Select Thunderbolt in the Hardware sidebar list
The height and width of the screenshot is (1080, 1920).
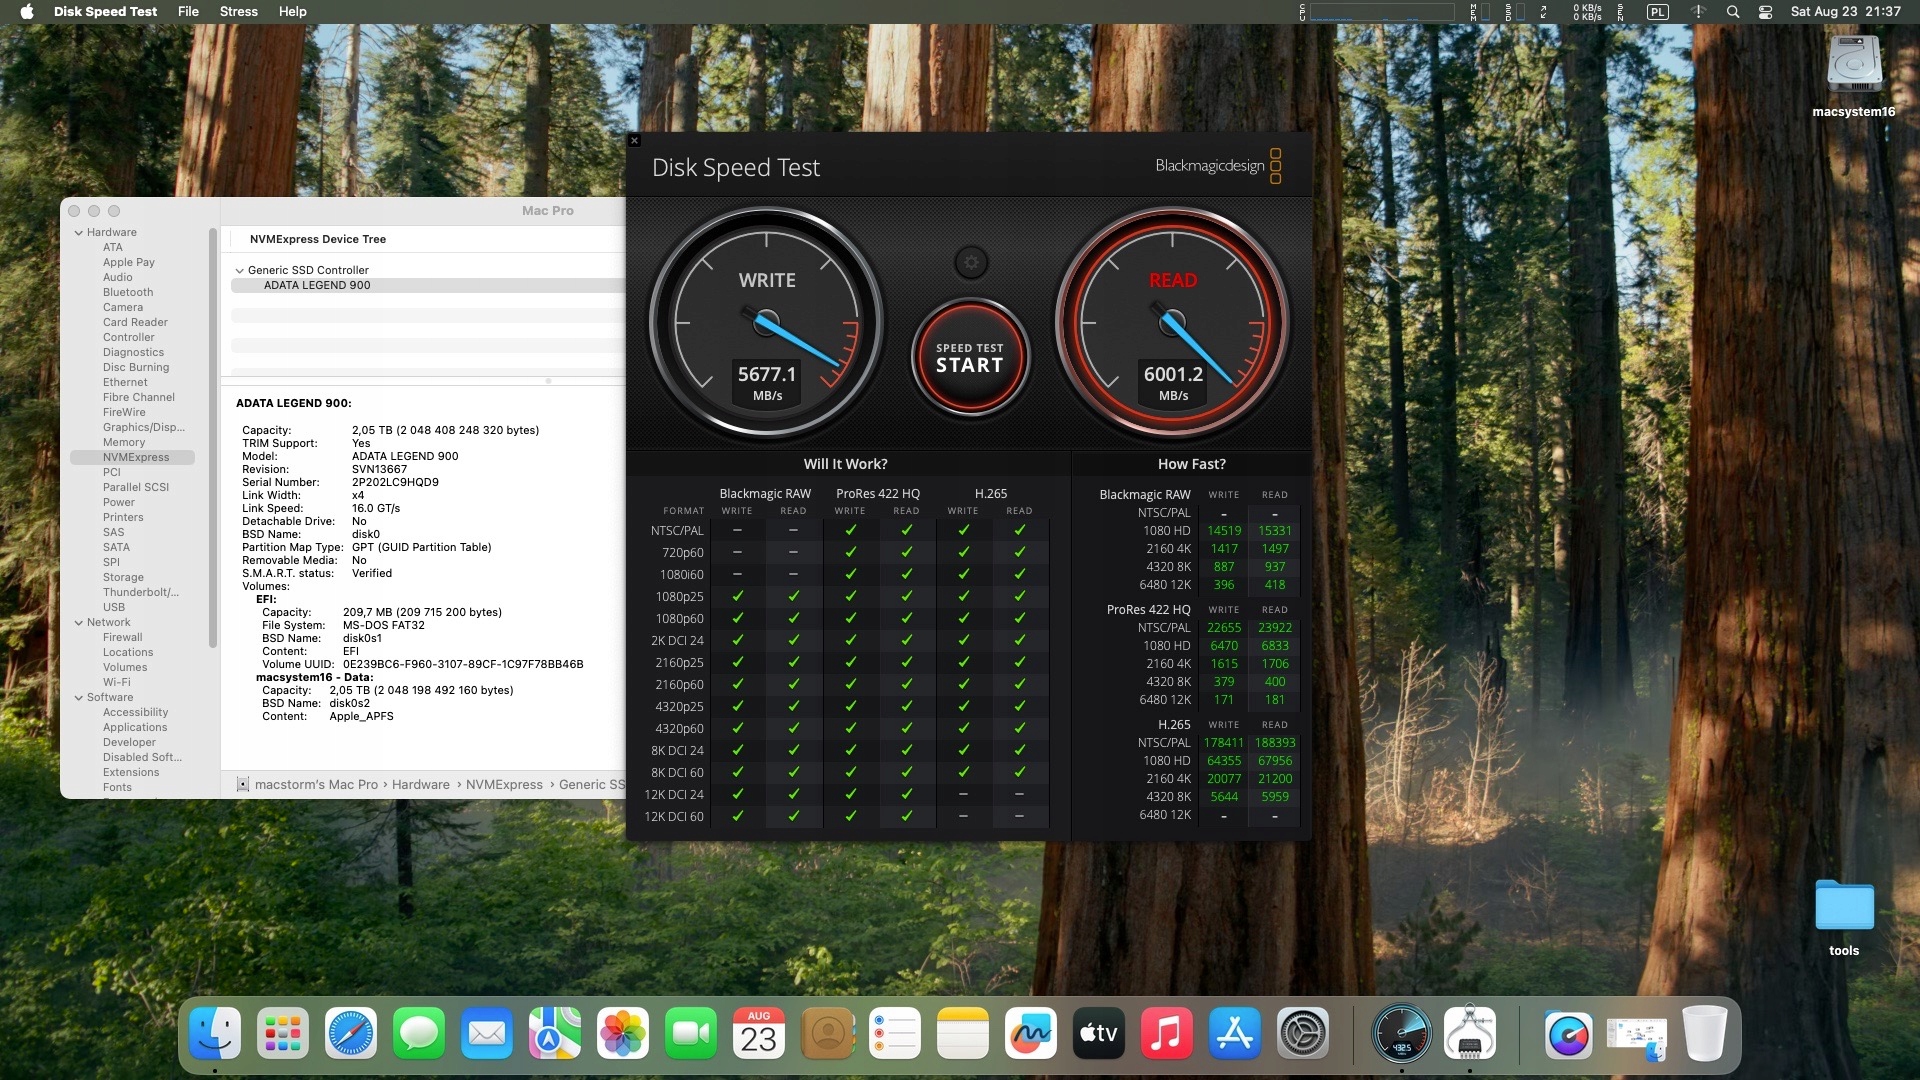140,592
